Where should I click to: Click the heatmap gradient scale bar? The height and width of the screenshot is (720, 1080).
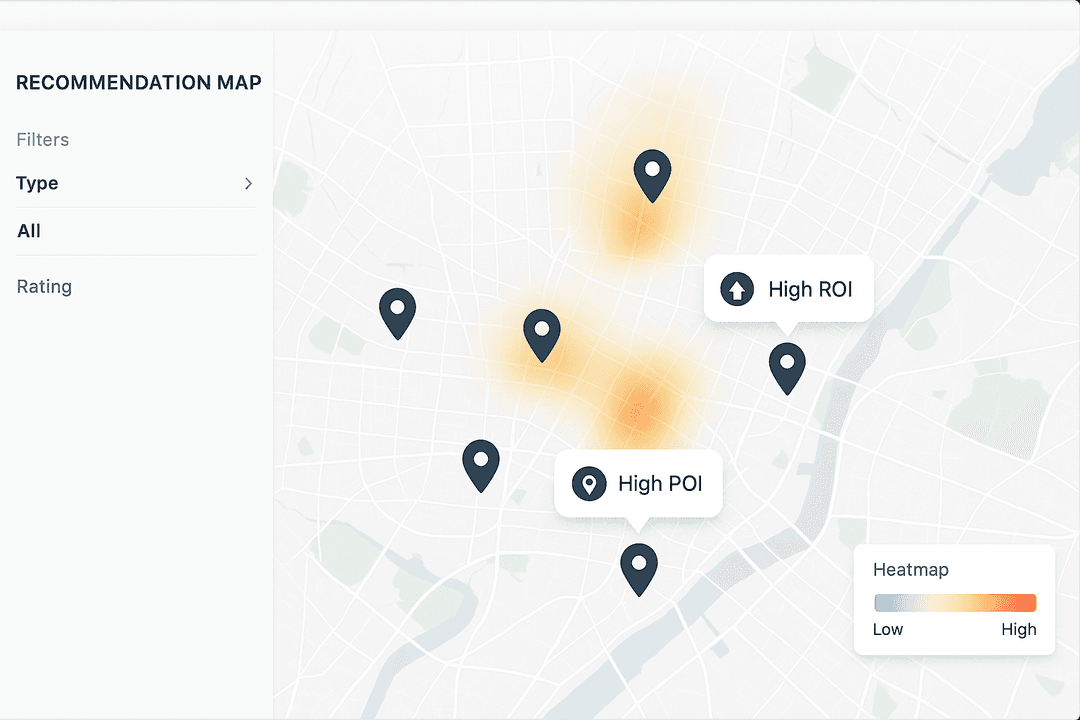tap(954, 602)
